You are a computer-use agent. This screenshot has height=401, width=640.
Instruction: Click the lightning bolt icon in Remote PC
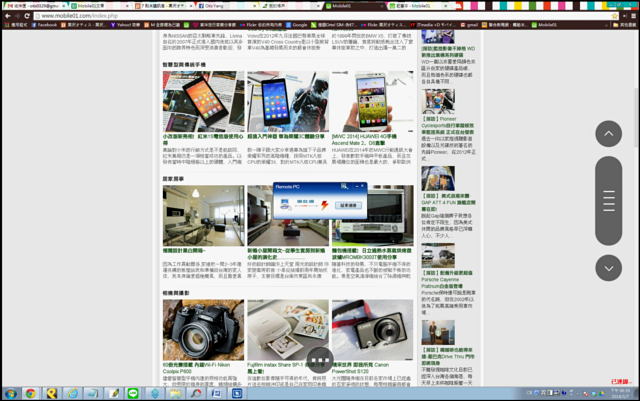point(324,205)
